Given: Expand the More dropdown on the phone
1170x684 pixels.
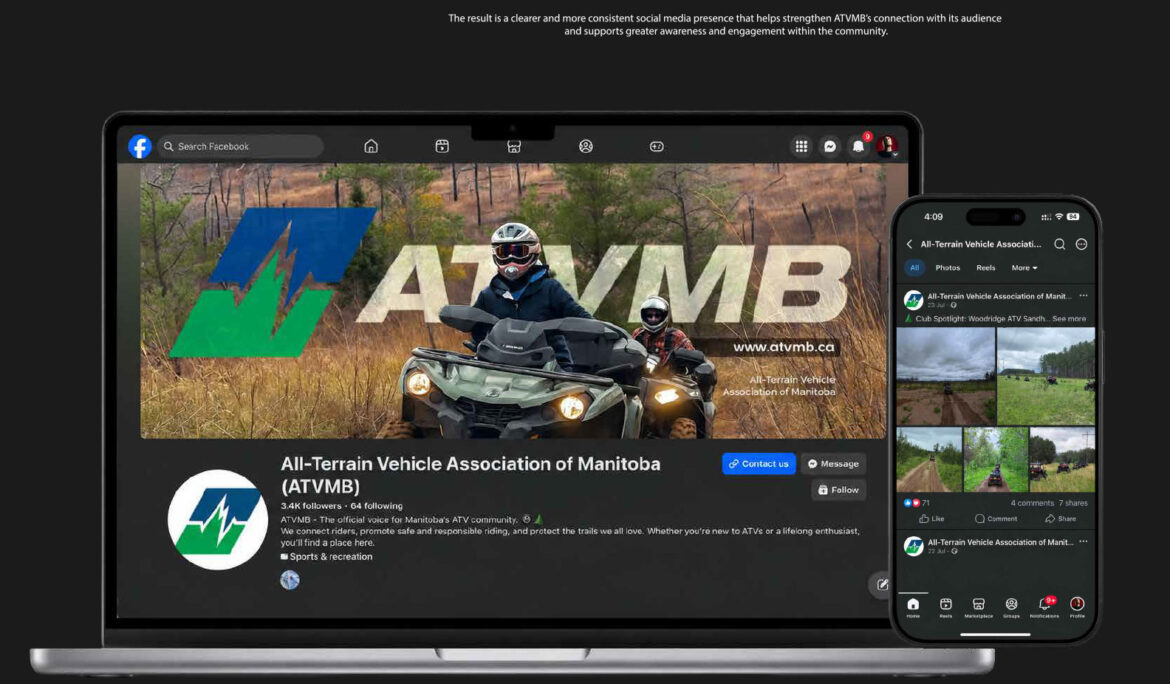Looking at the screenshot, I should (1024, 268).
